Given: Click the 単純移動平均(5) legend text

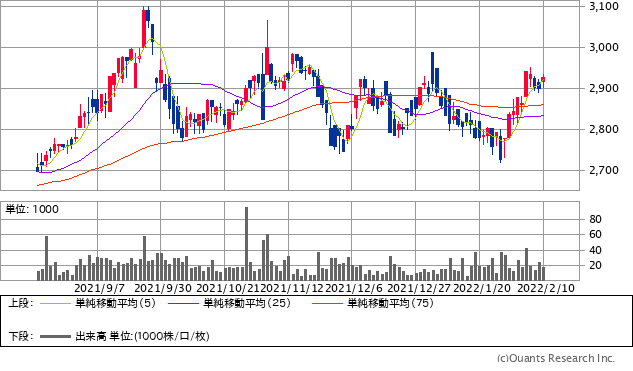Looking at the screenshot, I should point(115,303).
